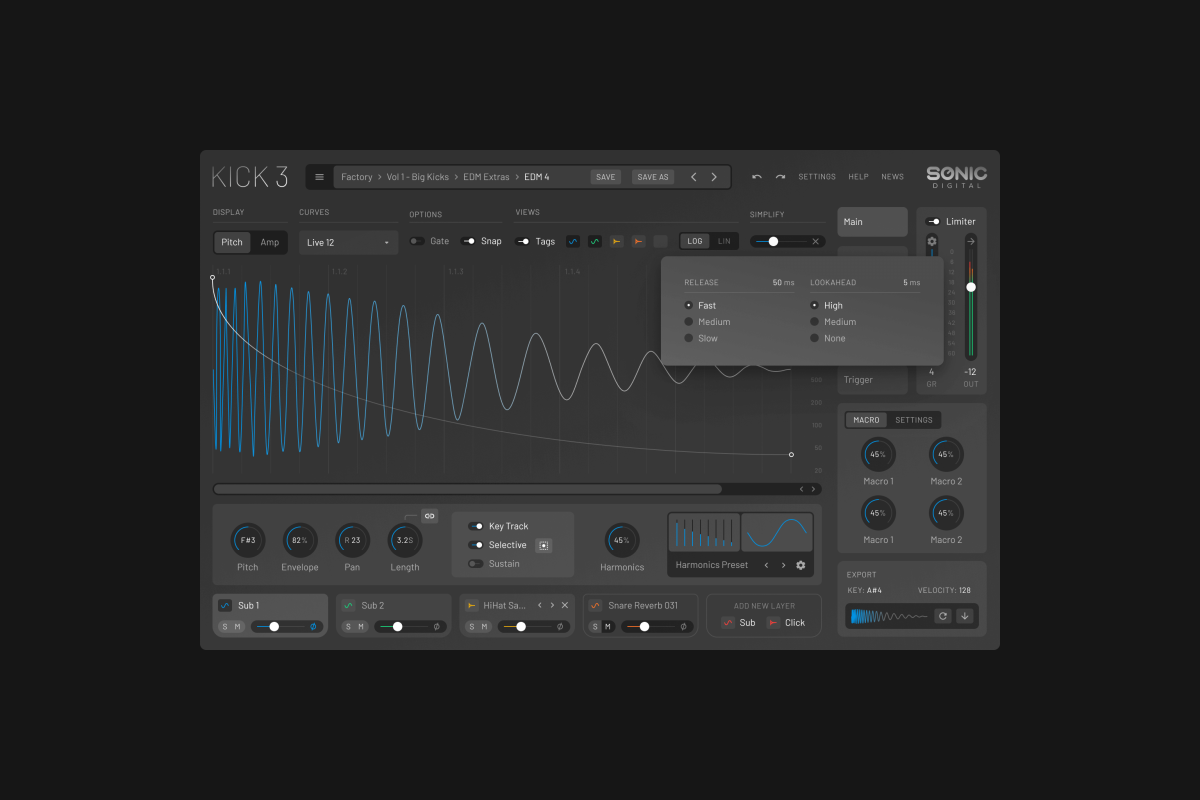Click the Save As button
This screenshot has width=1200, height=800.
click(652, 177)
